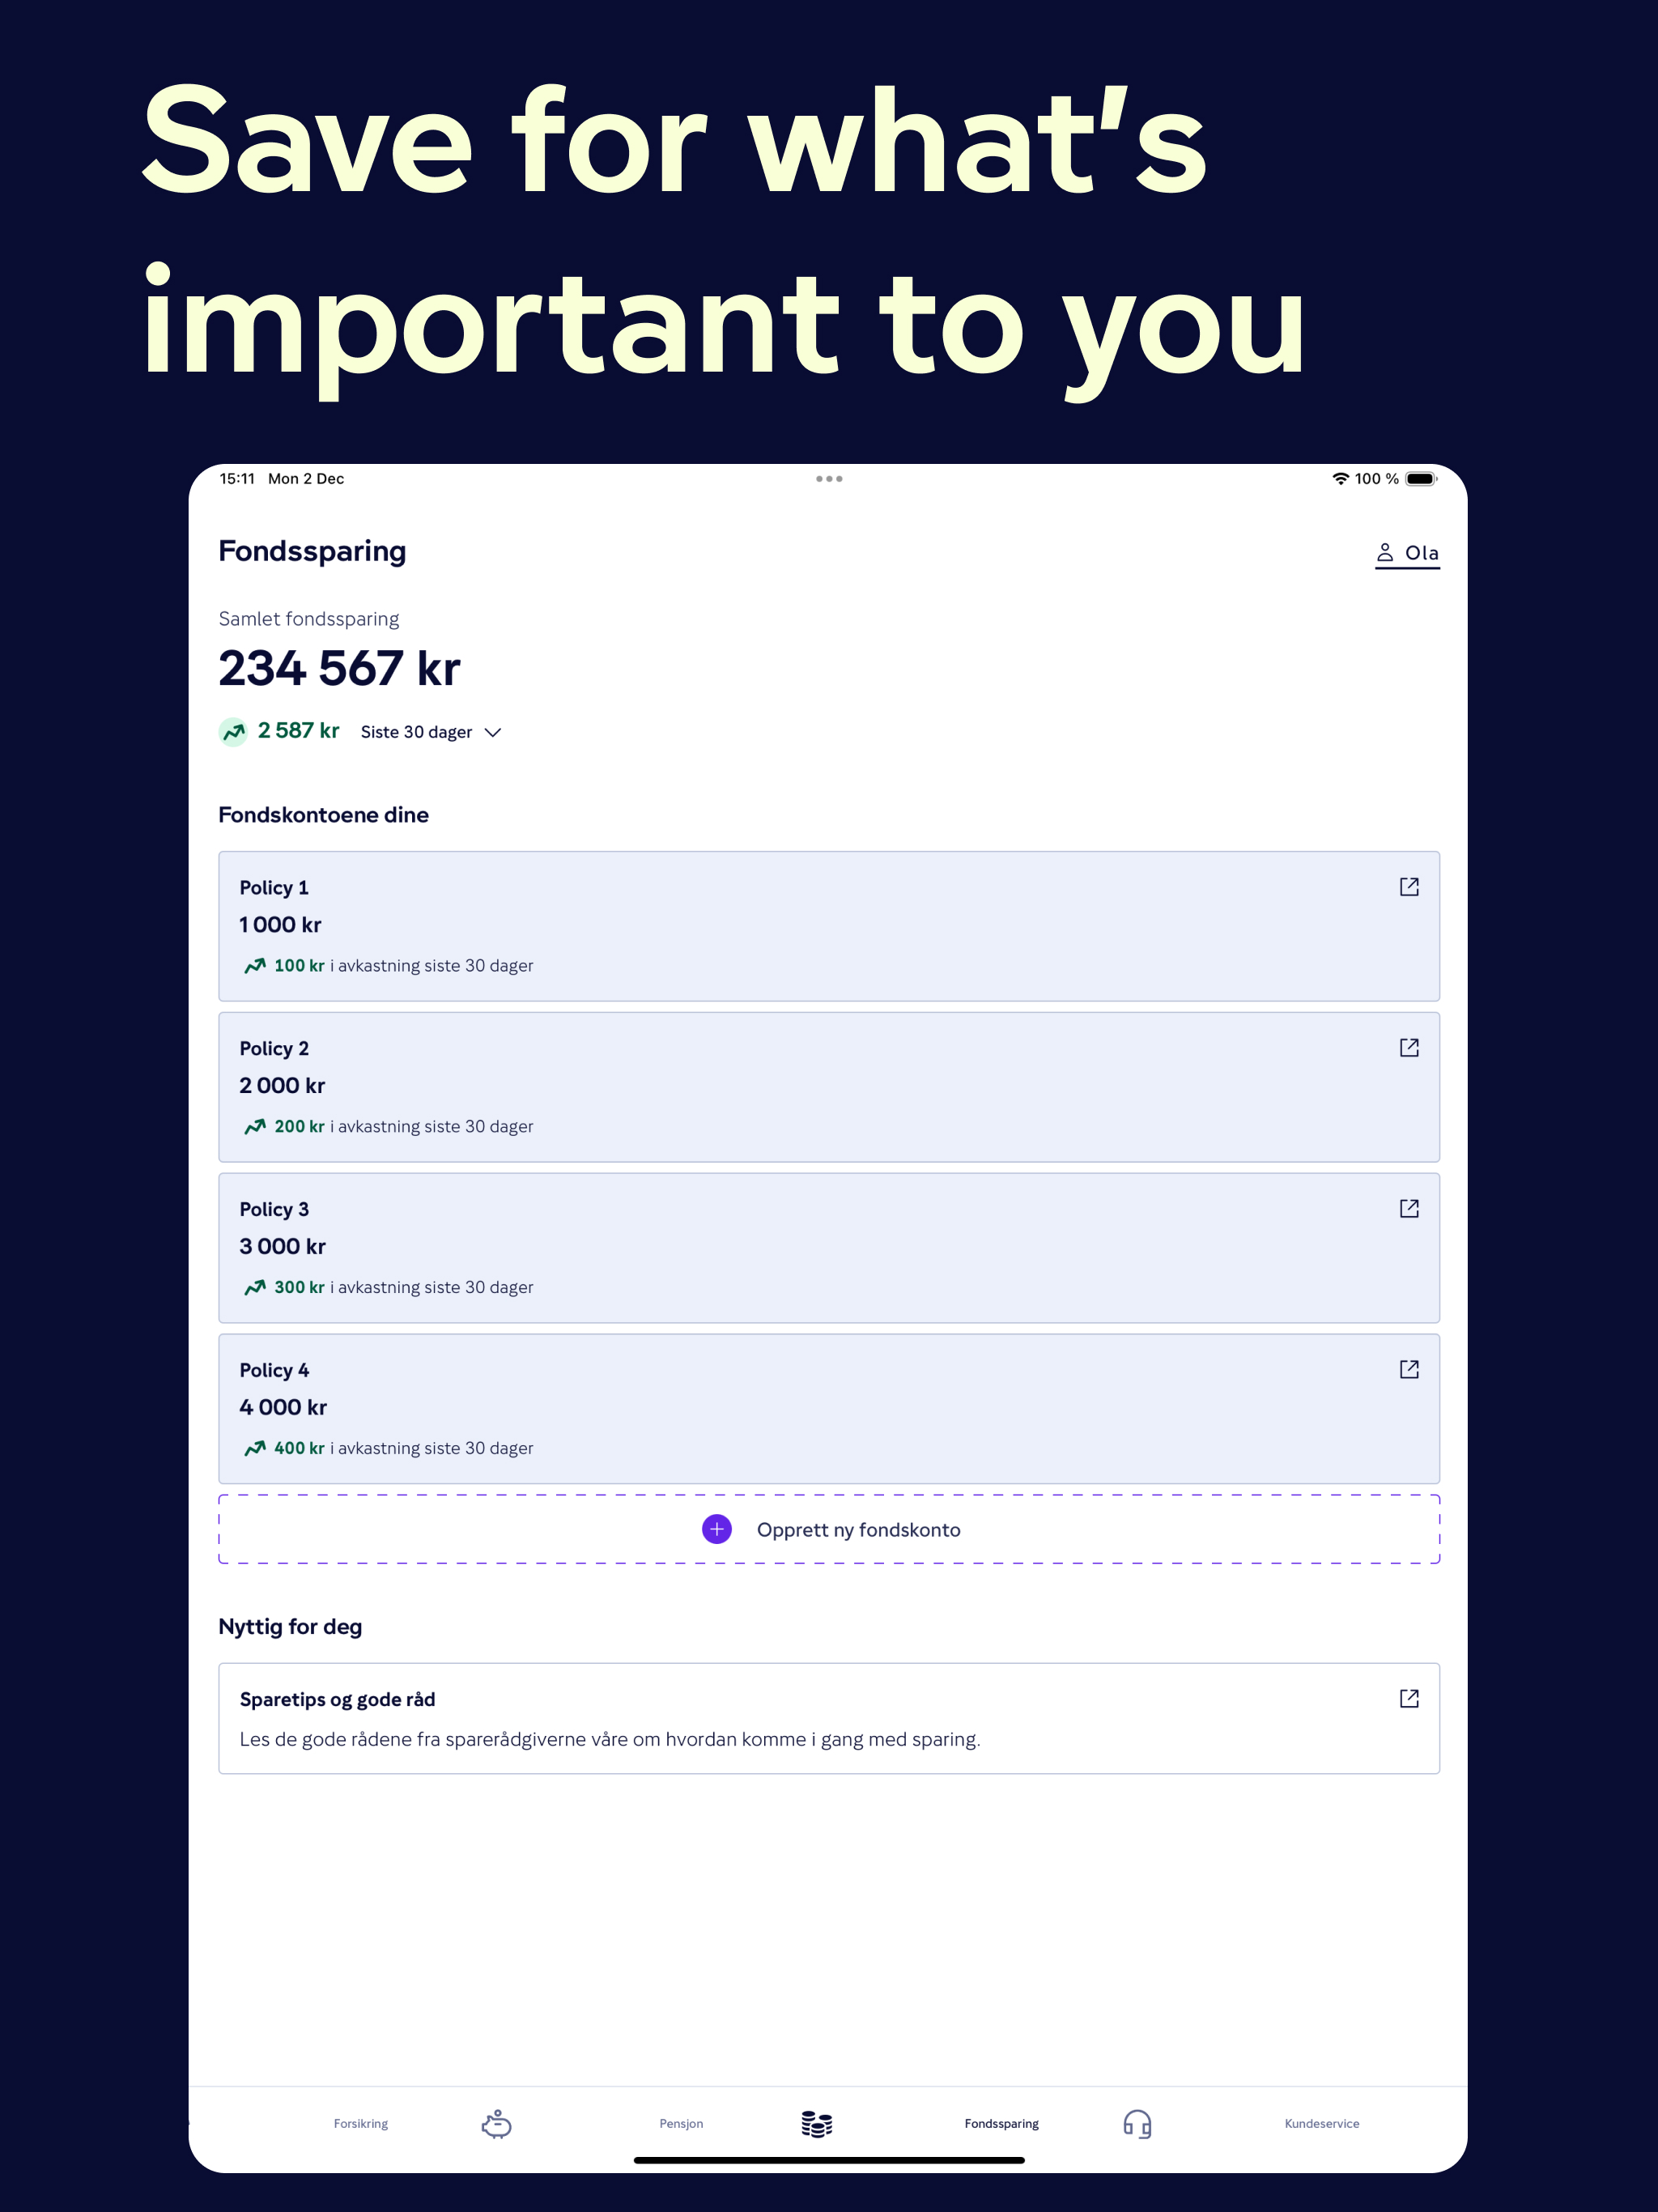Open Policy 2 via its external link icon
The width and height of the screenshot is (1658, 2212).
pyautogui.click(x=1409, y=1047)
